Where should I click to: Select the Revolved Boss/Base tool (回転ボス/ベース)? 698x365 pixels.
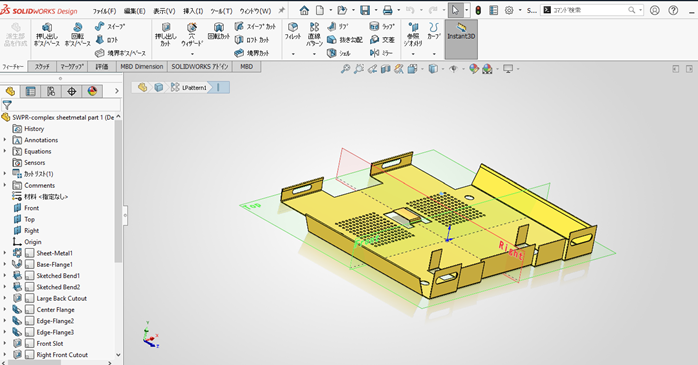click(x=77, y=35)
